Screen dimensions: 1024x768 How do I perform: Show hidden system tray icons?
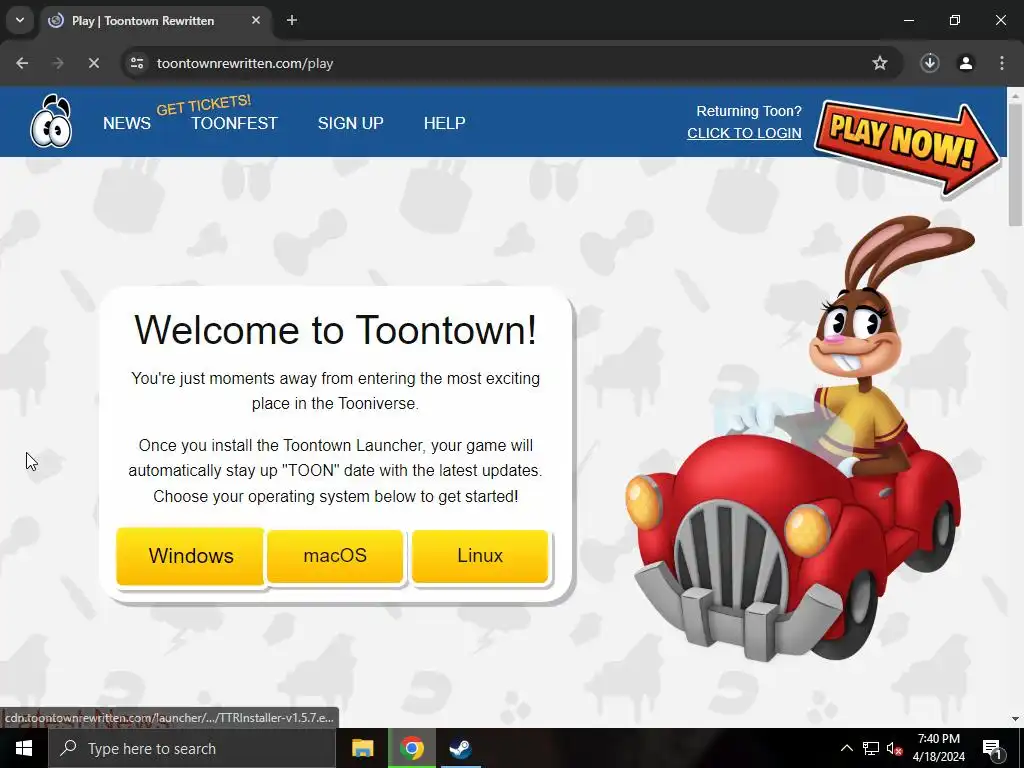846,748
